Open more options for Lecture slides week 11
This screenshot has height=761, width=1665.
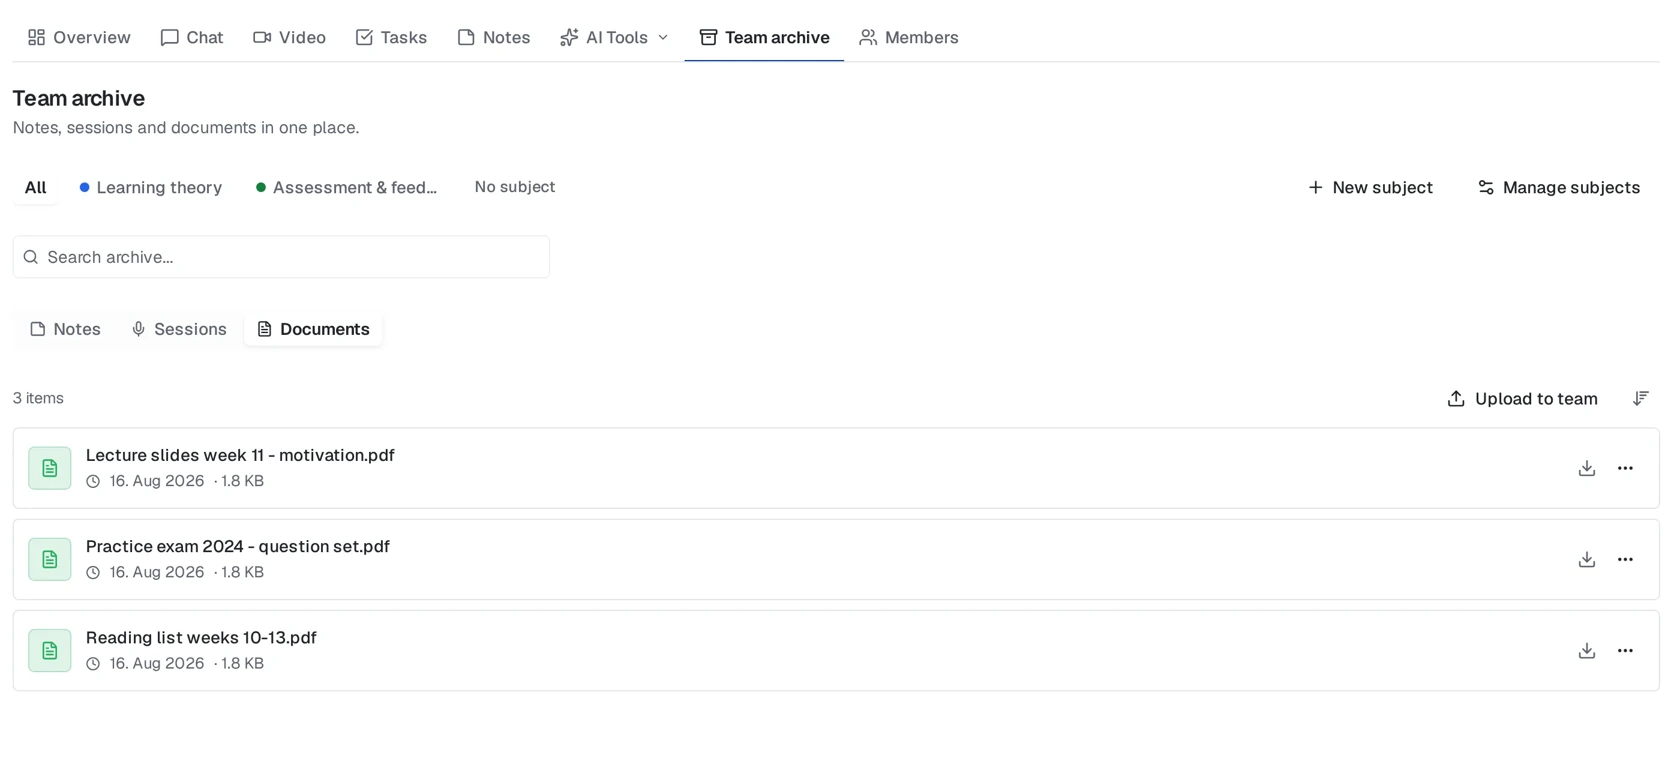(x=1625, y=468)
